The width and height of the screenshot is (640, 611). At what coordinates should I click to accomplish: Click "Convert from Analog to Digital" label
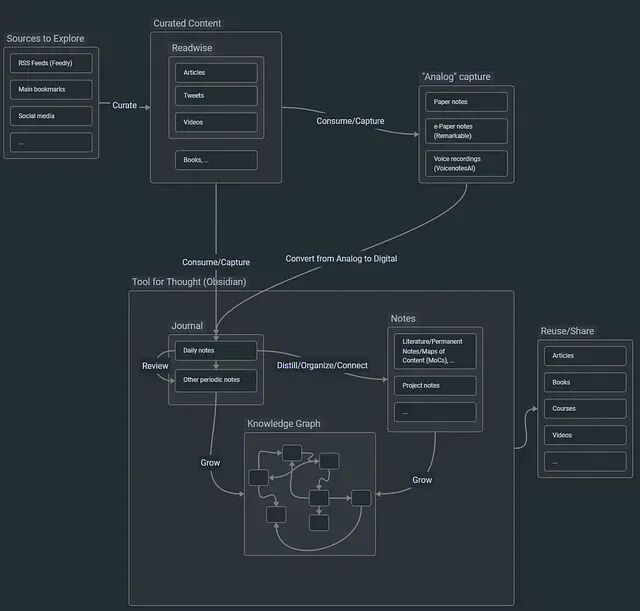click(x=341, y=259)
